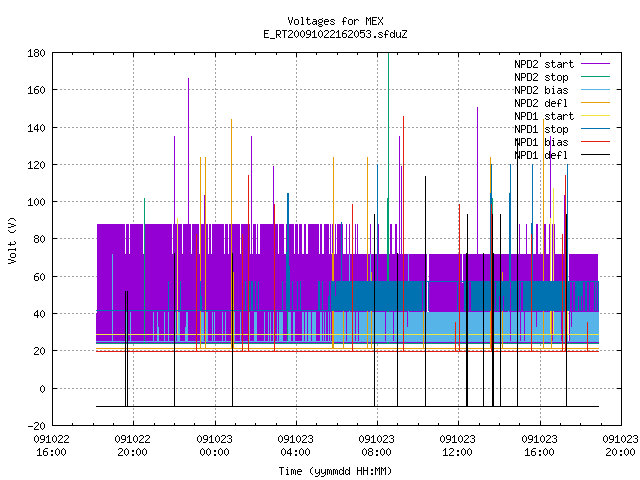Viewport: 640px width, 480px height.
Task: Select the 'NPD1 defl' legend label
Action: click(x=541, y=156)
